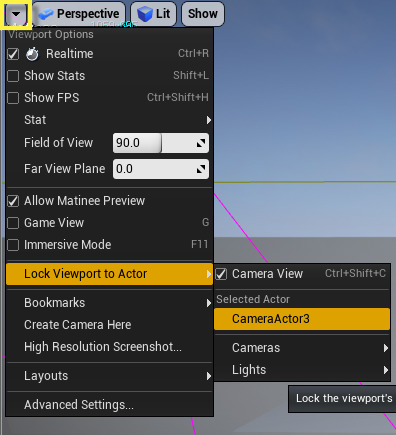Open the viewport options dropdown arrow
The image size is (396, 435).
16,14
